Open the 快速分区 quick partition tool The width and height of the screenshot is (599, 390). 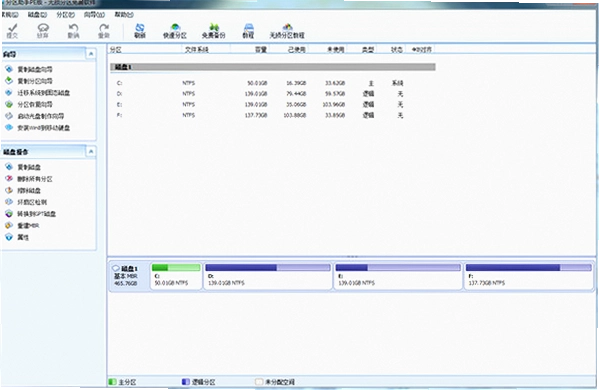coord(175,31)
